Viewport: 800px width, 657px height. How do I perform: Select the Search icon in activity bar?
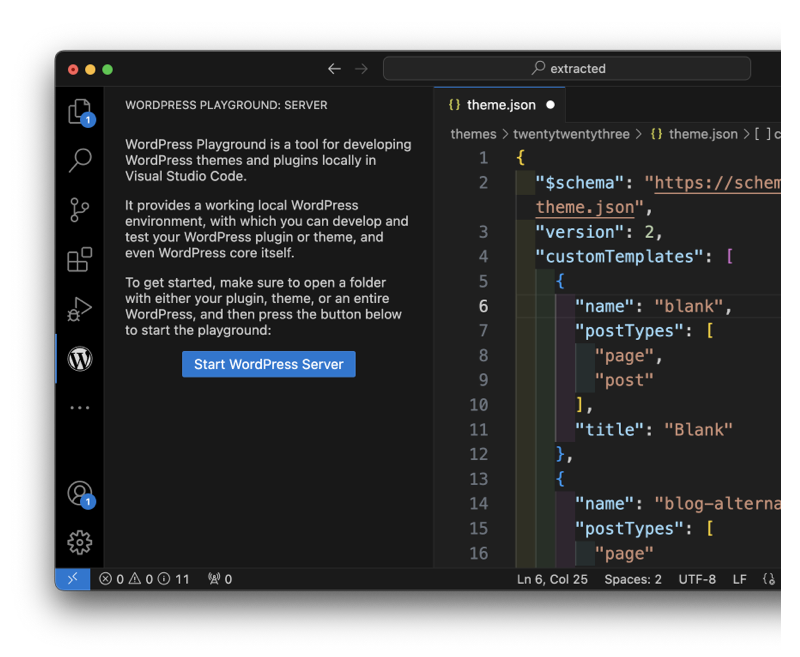pos(80,161)
